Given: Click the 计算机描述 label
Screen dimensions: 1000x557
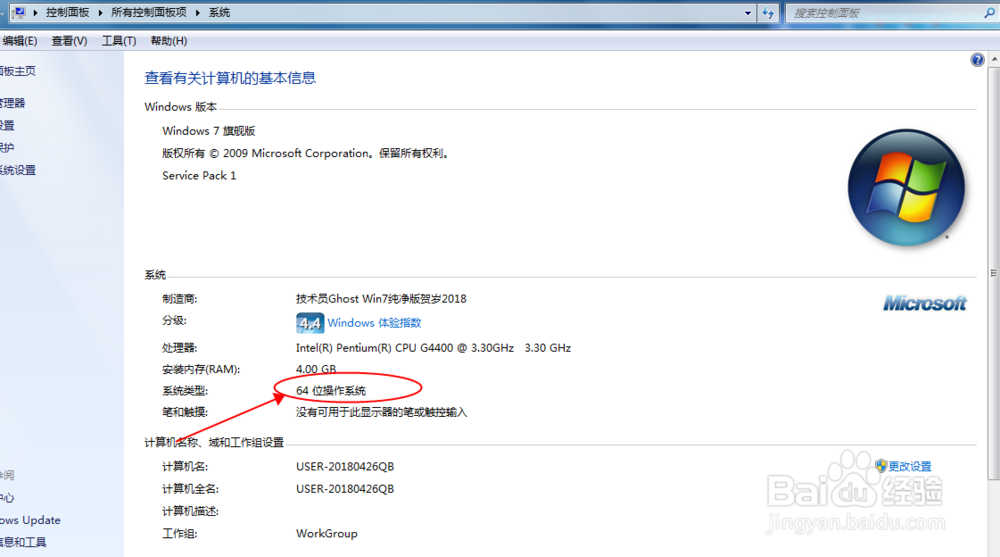Looking at the screenshot, I should coord(191,511).
